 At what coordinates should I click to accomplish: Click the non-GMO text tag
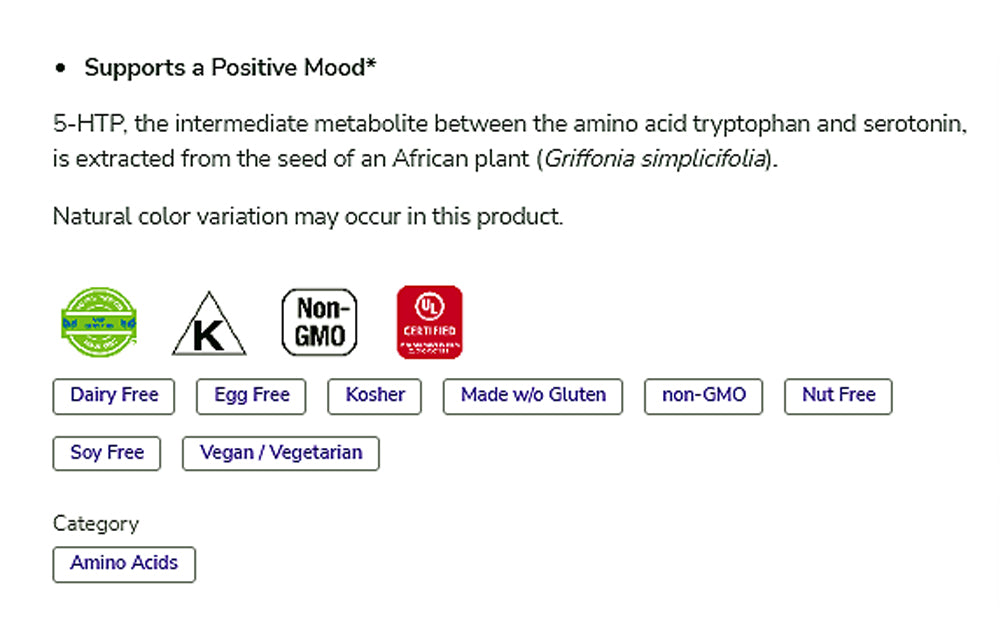704,396
